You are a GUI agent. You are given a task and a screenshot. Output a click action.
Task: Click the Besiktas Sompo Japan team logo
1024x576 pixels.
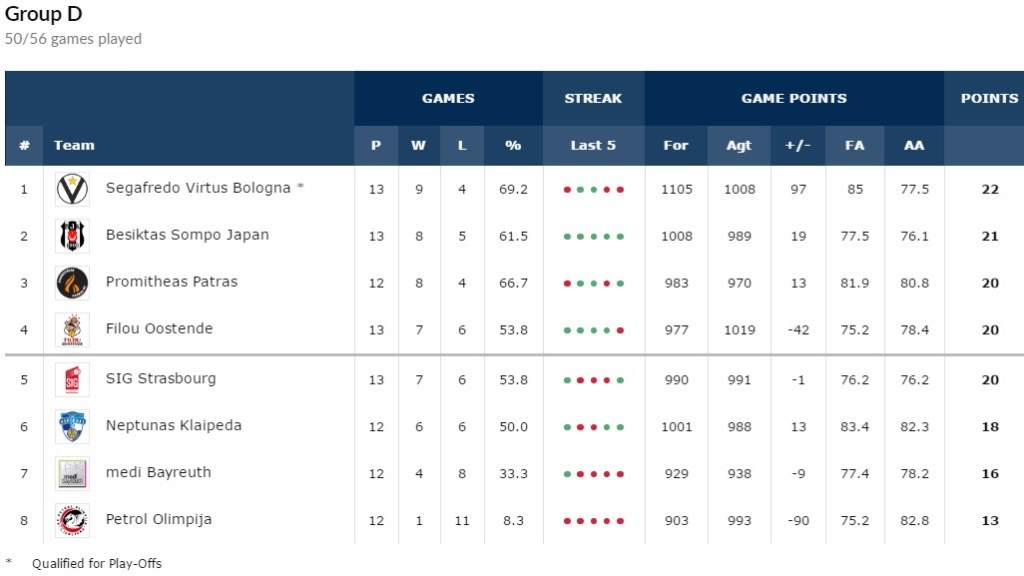pos(72,236)
